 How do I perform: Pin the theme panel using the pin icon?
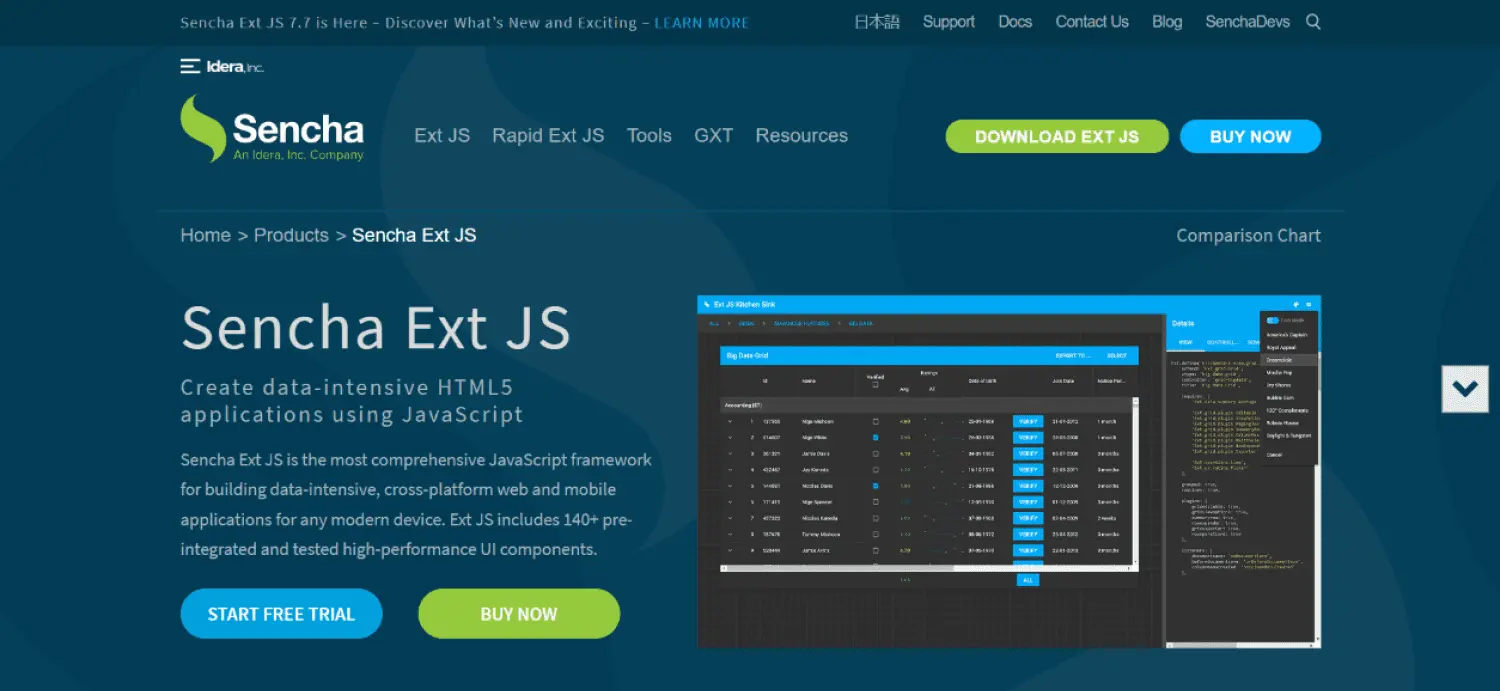(1296, 305)
